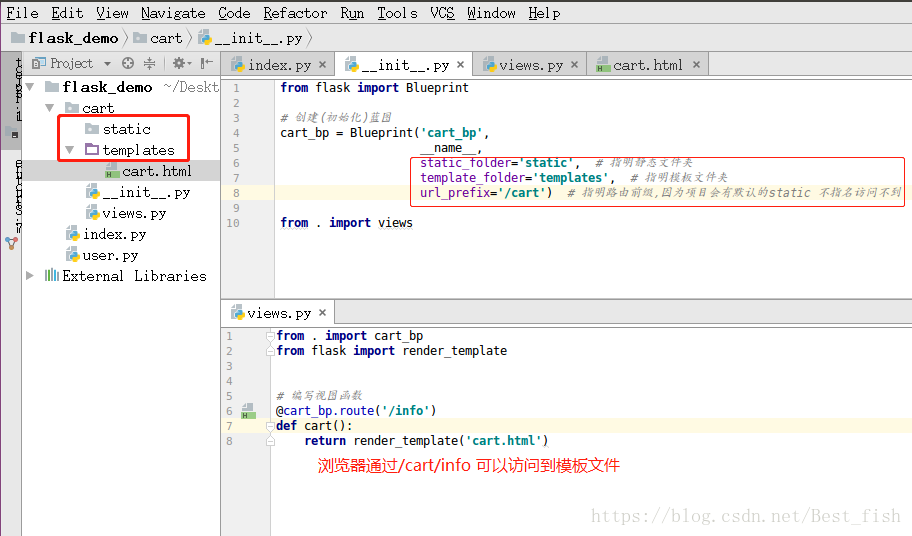Collapse the cart folder node

tap(49, 108)
